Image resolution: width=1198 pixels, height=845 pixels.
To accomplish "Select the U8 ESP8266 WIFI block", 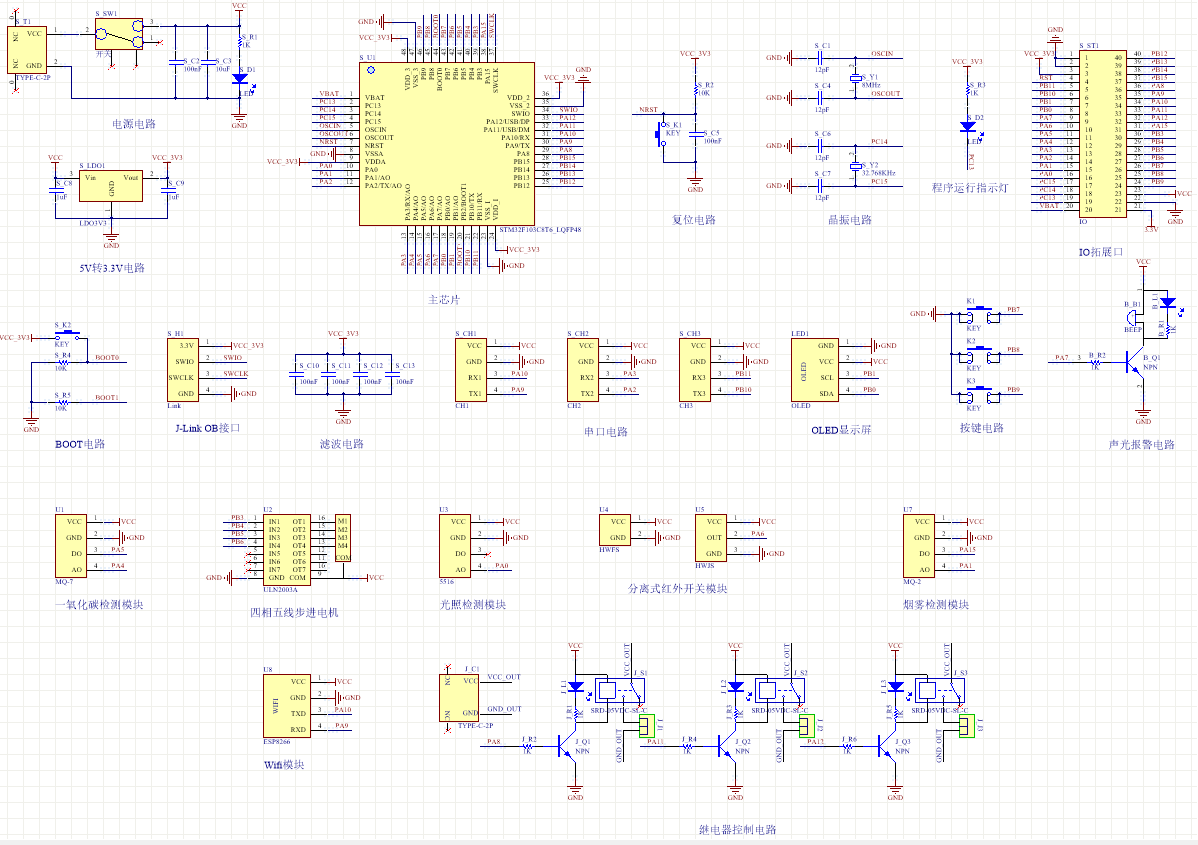I will 287,706.
